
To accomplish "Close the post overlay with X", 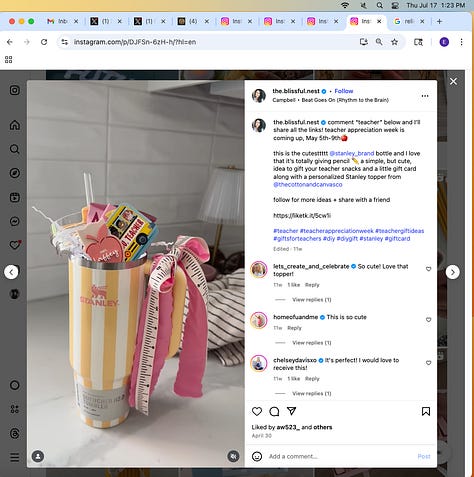I will click(453, 81).
